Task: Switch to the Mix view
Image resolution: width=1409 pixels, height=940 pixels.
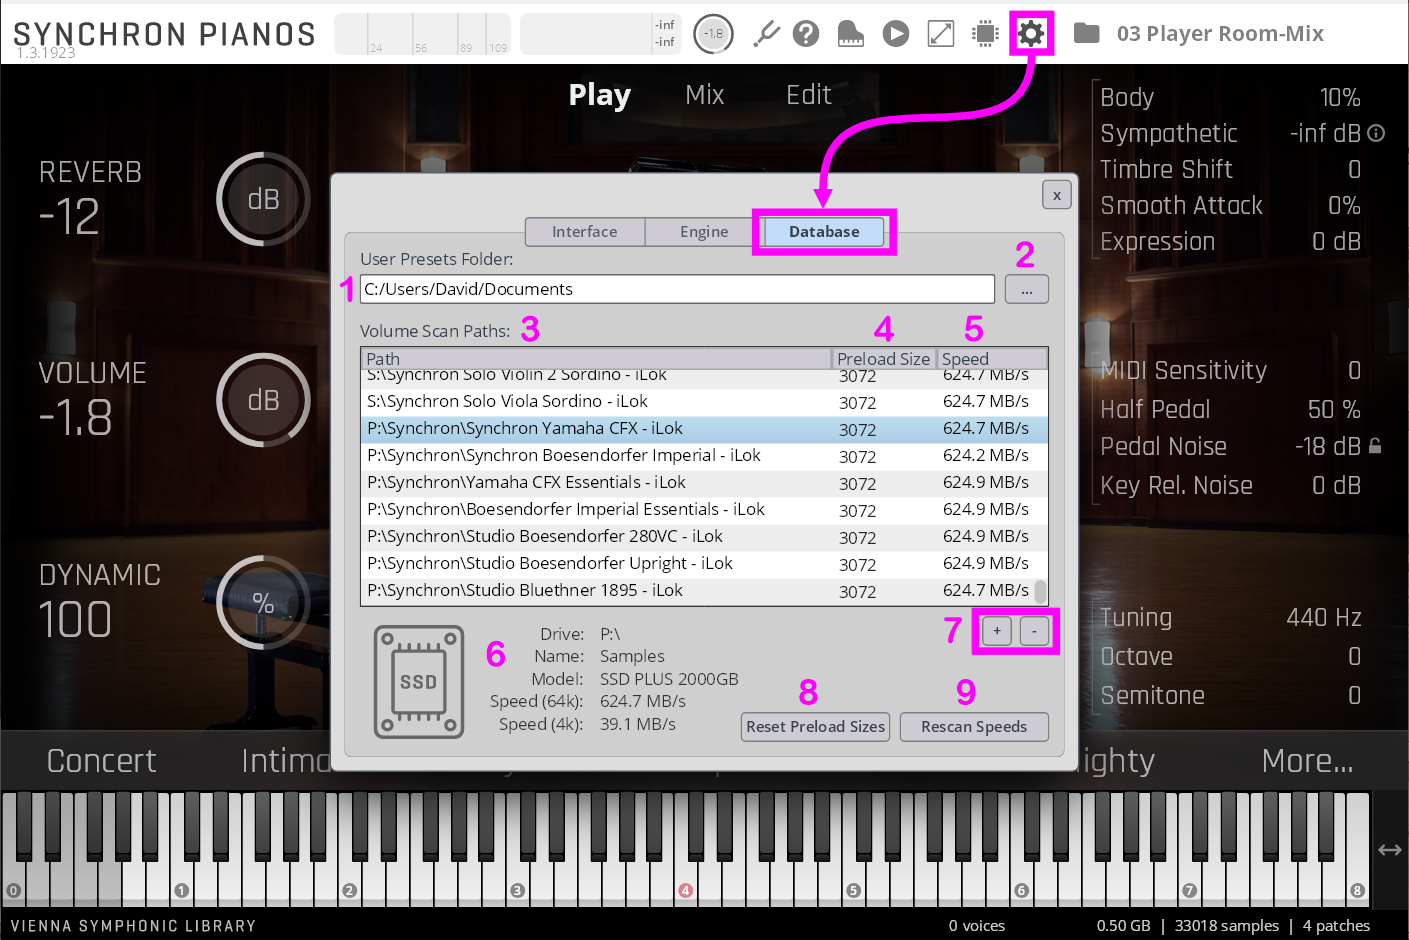Action: [x=705, y=95]
